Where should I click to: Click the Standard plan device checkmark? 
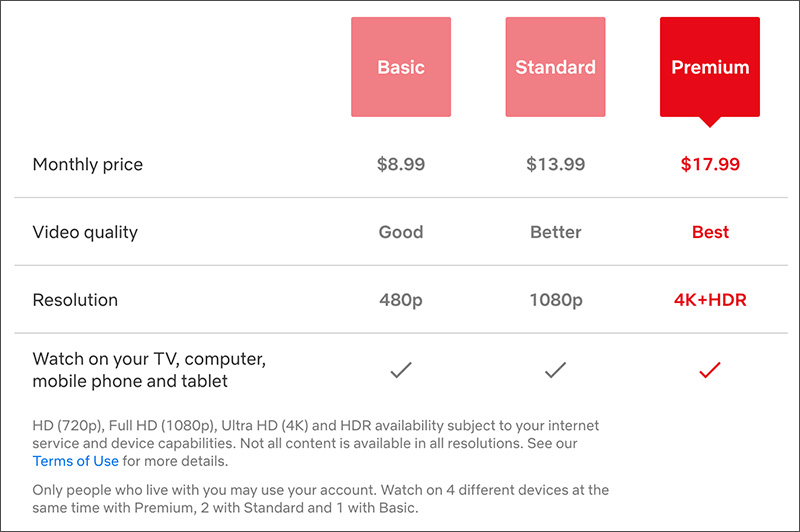[556, 370]
